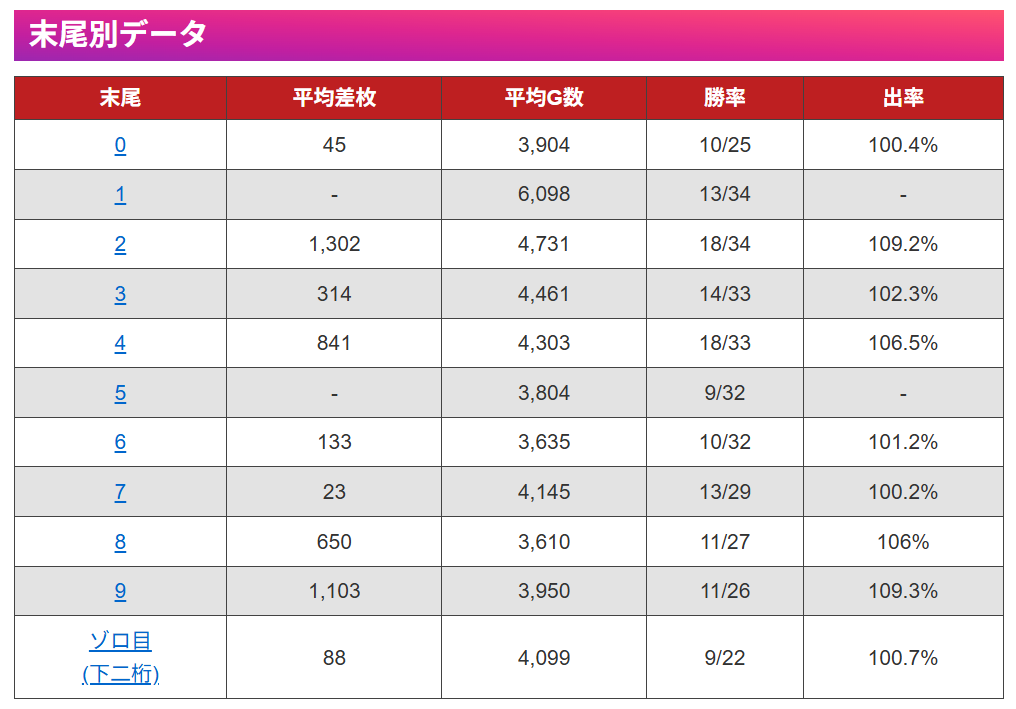The height and width of the screenshot is (709, 1016).
Task: Open suffix 6 data link
Action: pyautogui.click(x=120, y=443)
